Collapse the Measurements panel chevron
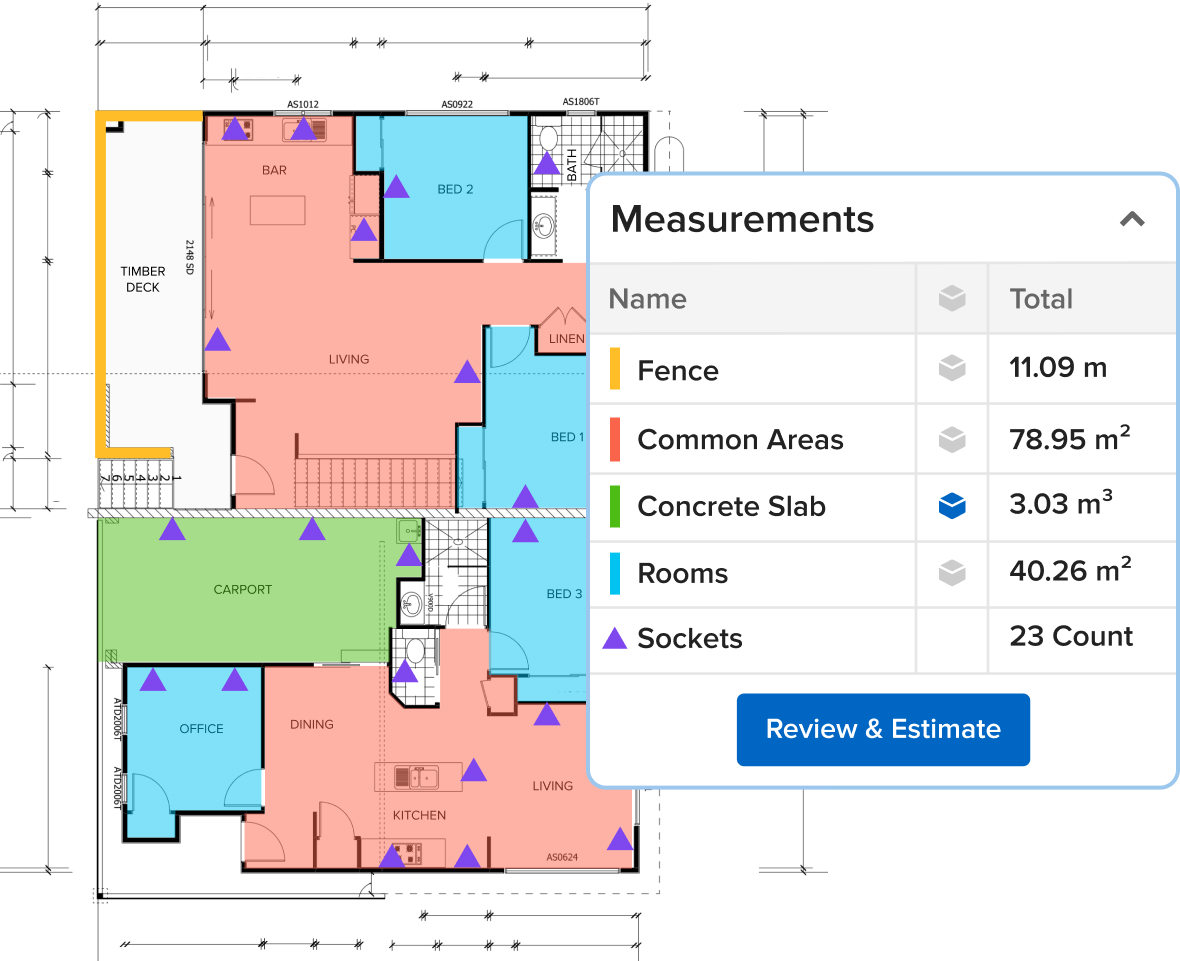The image size is (1180, 961). click(1132, 219)
